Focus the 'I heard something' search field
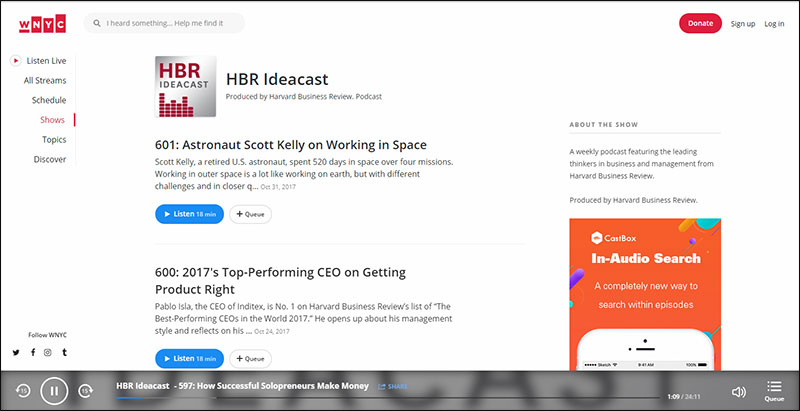 click(164, 23)
